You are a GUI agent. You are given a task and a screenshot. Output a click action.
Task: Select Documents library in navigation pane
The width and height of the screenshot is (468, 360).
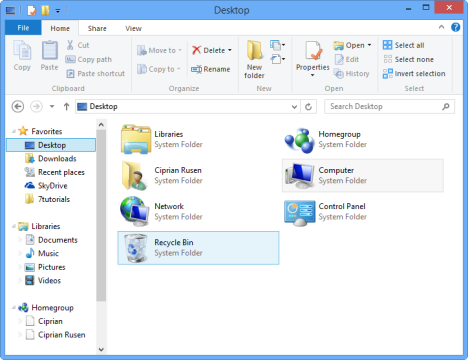tap(51, 240)
